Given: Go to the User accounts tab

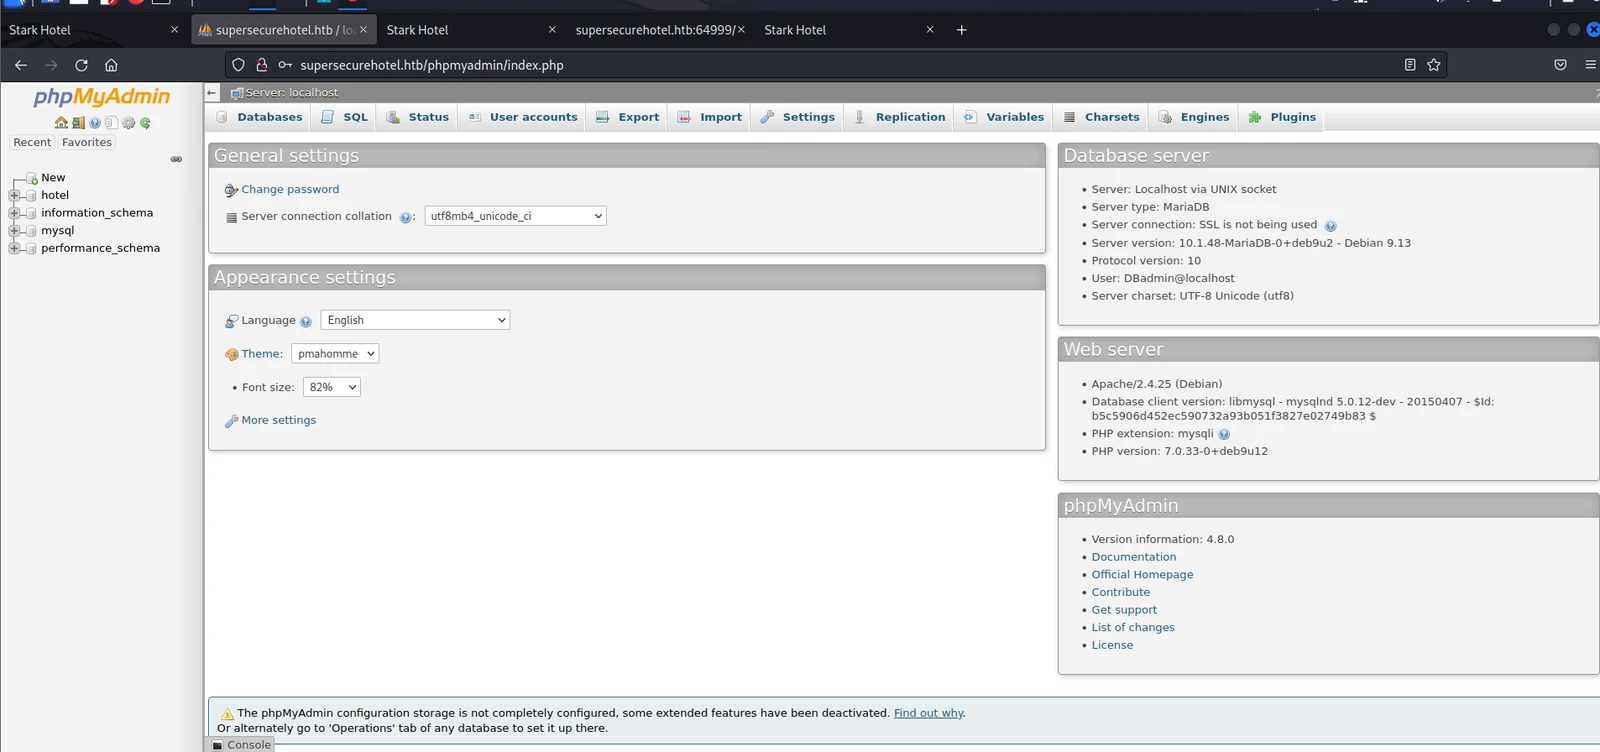Looking at the screenshot, I should click(523, 118).
